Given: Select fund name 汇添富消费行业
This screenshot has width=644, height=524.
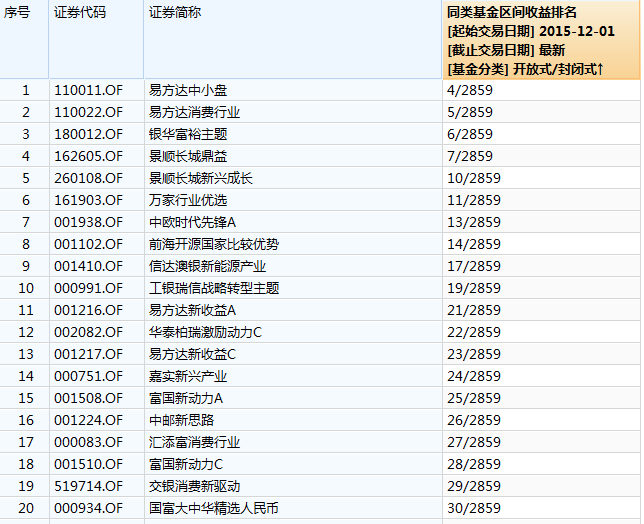Looking at the screenshot, I should pos(195,442).
